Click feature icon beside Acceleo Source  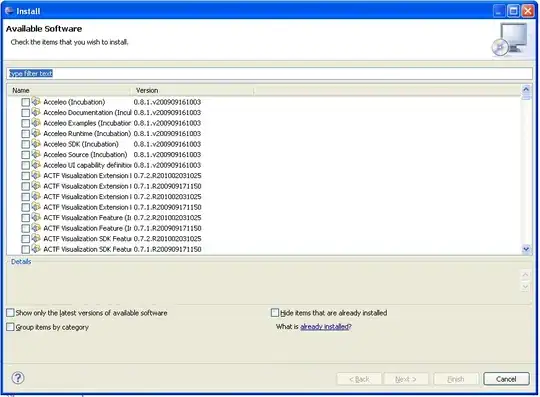coord(36,154)
